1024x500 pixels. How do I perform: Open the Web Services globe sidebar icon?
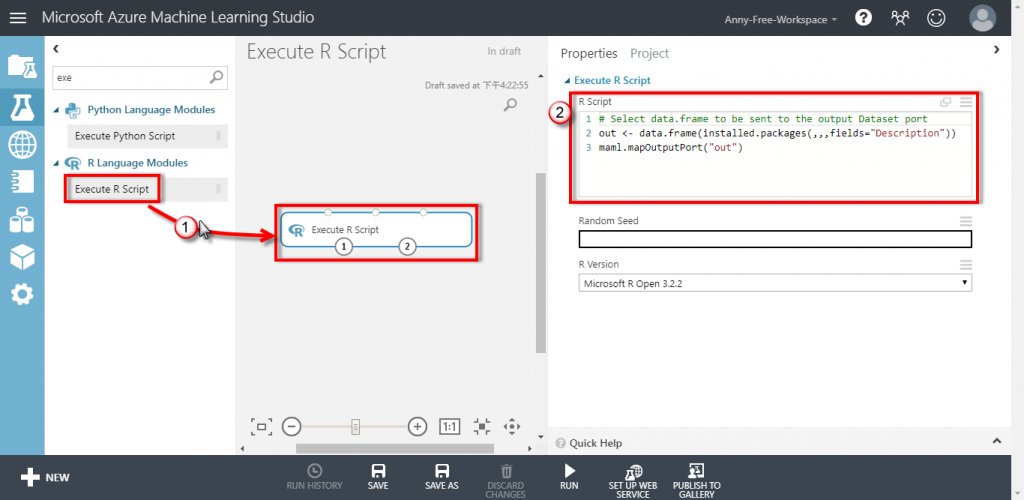(x=22, y=145)
